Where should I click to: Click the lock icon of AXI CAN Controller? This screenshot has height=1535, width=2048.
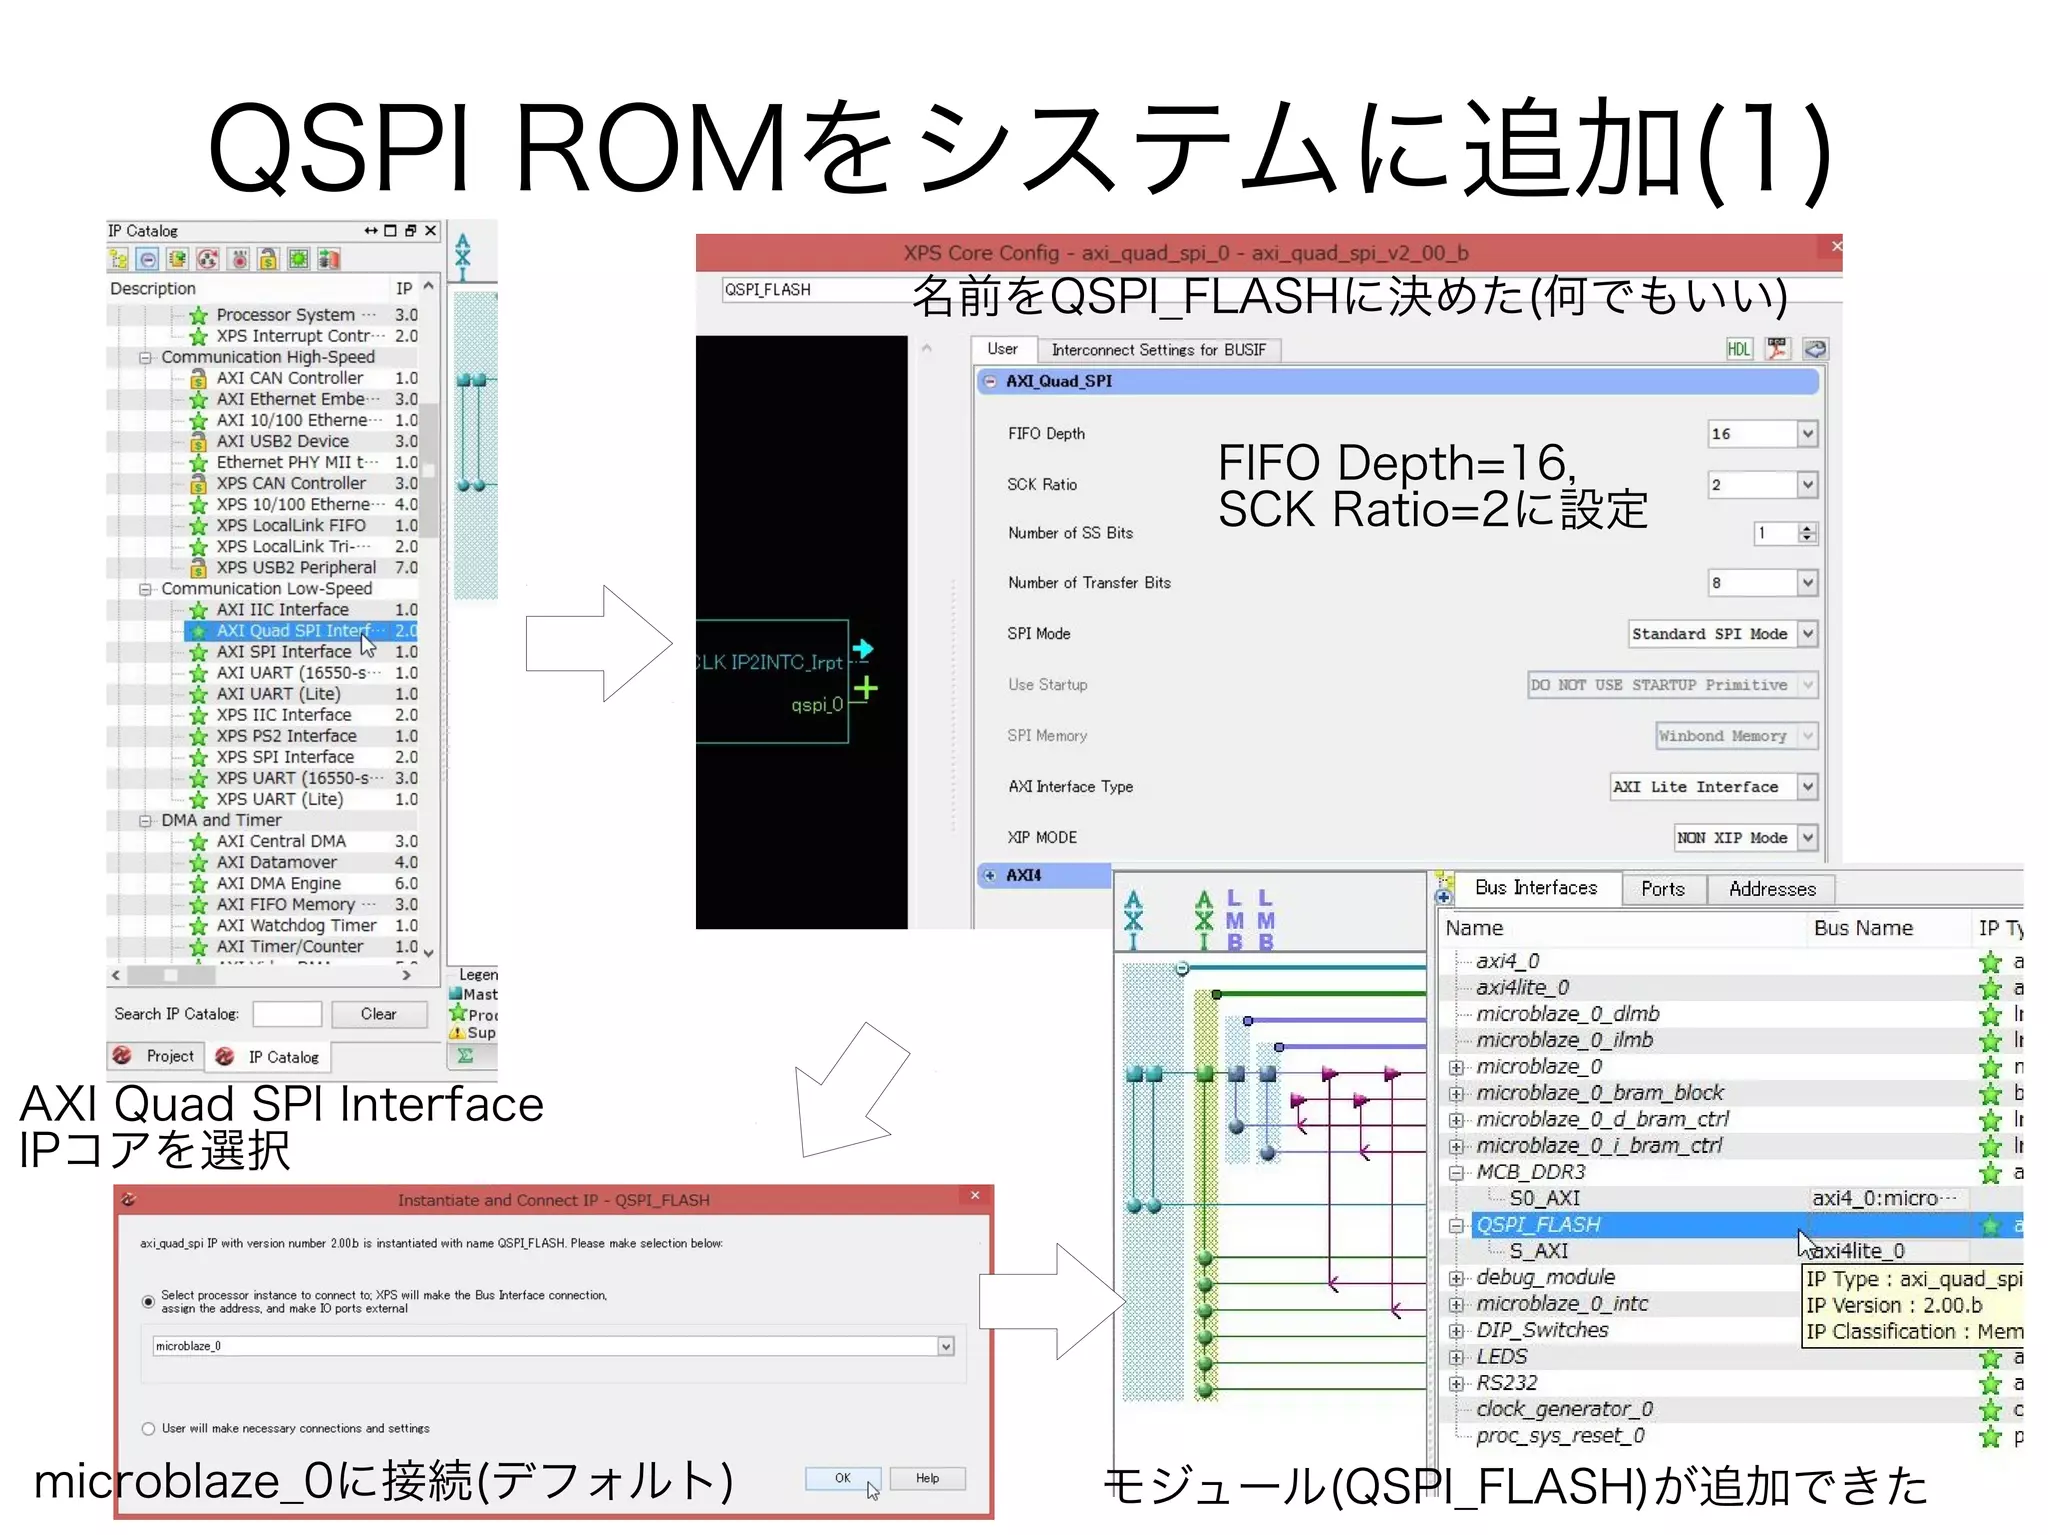(199, 379)
